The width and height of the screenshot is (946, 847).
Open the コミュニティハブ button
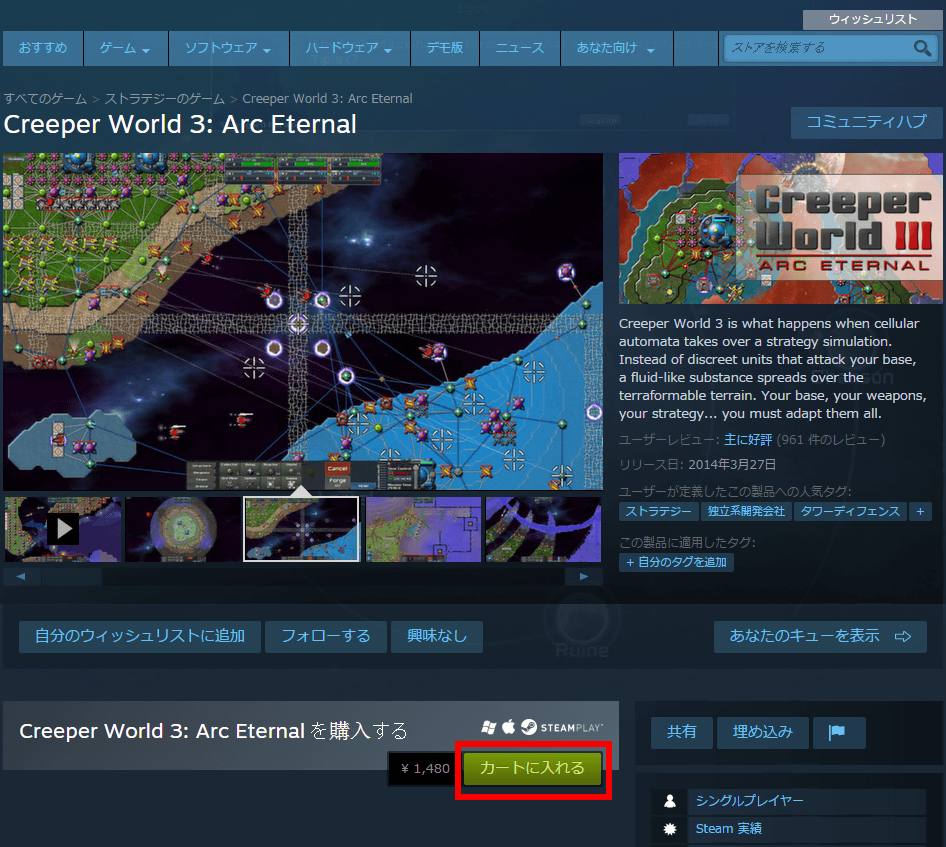click(866, 122)
